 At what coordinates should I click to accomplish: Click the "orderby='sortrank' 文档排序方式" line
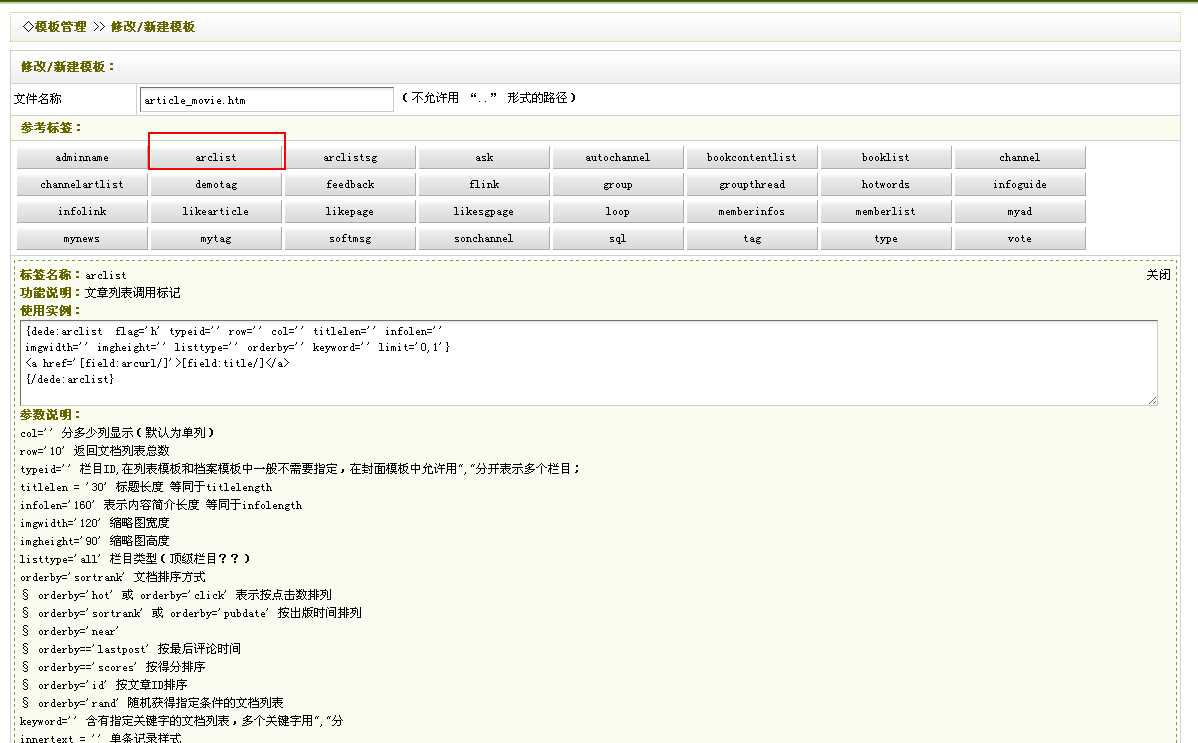(112, 576)
